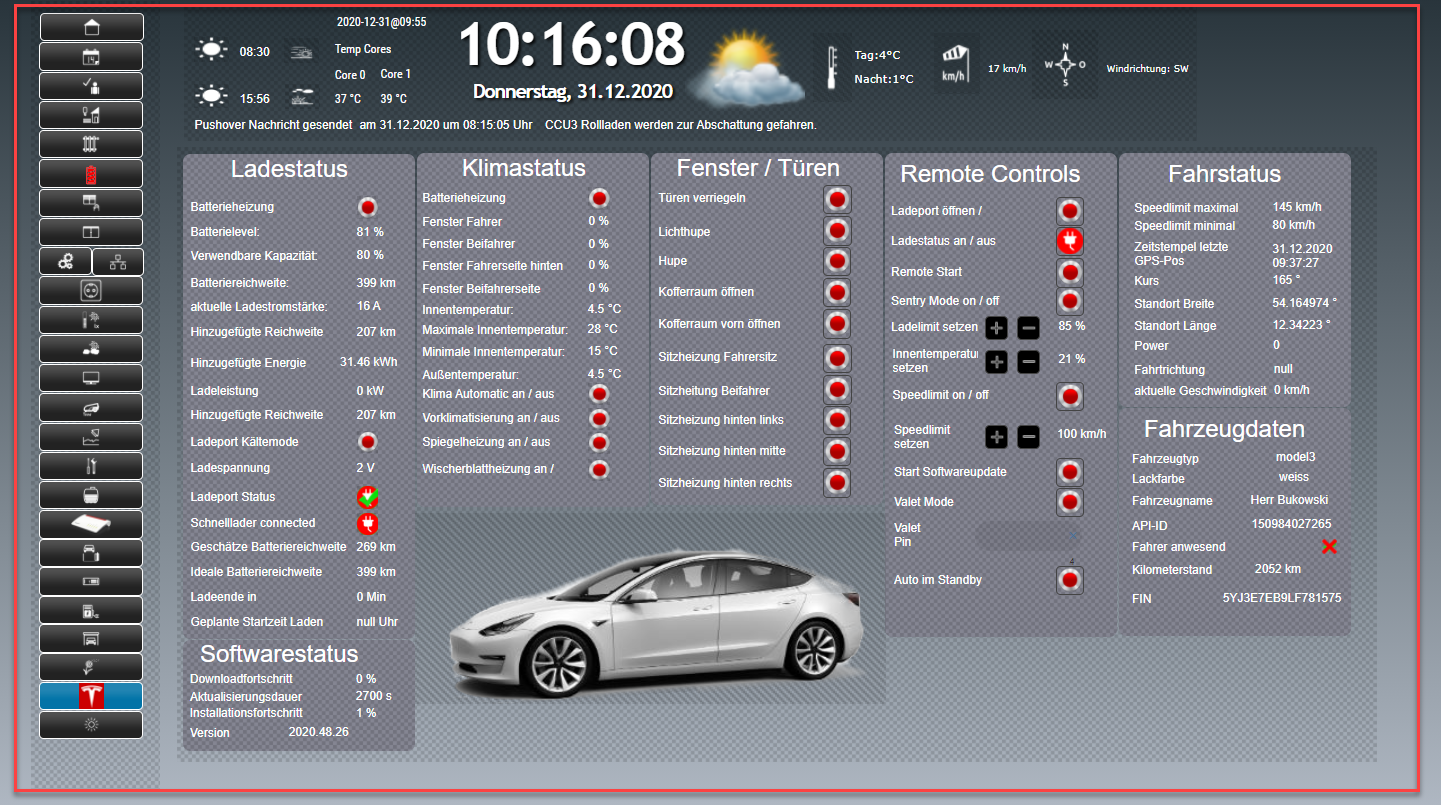Open the window shutter sidebar button
The width and height of the screenshot is (1441, 805).
tap(91, 203)
